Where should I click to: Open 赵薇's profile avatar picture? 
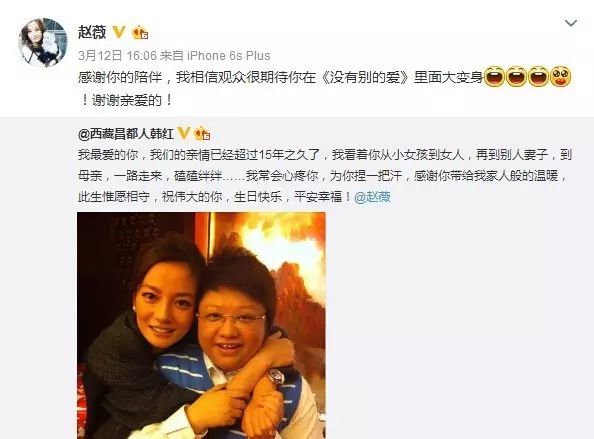(43, 42)
